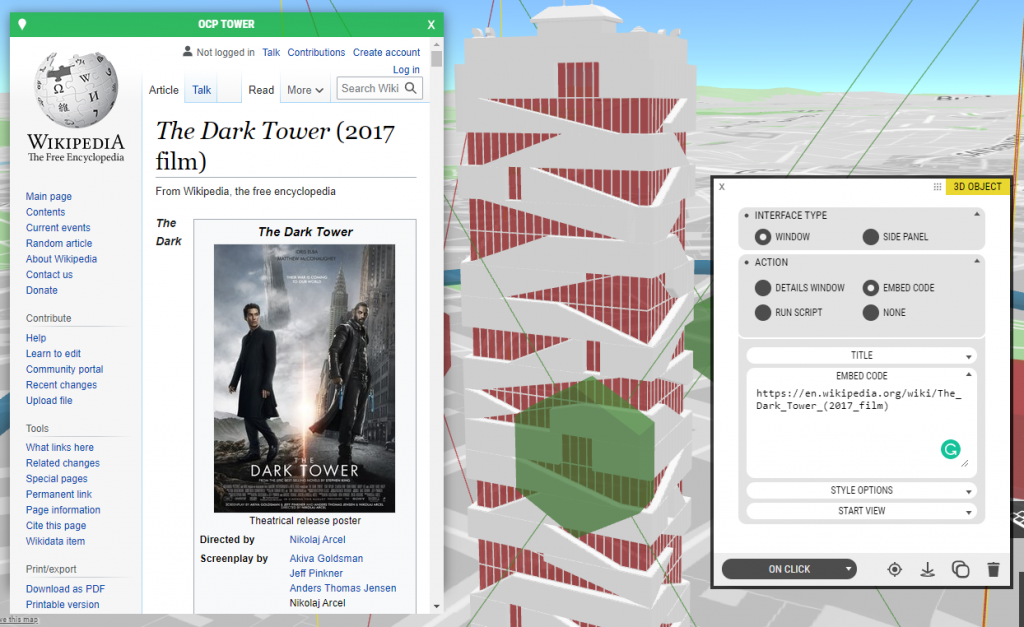Click the duplicate copy icon in 3D Object panel

coord(960,570)
